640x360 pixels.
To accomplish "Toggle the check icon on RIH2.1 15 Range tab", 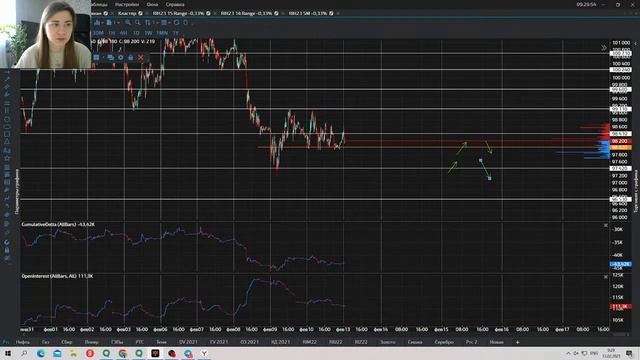I will (x=209, y=13).
